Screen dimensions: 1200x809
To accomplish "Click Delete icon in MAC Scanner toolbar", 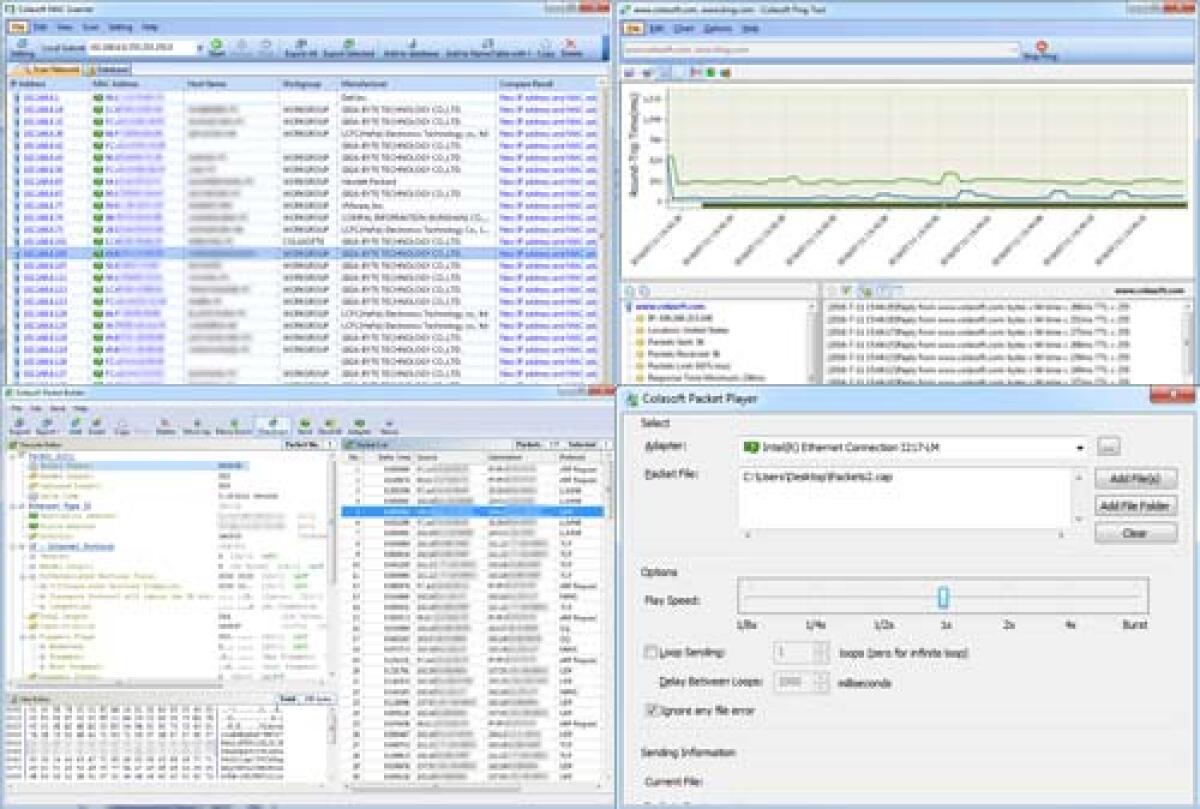I will 572,46.
